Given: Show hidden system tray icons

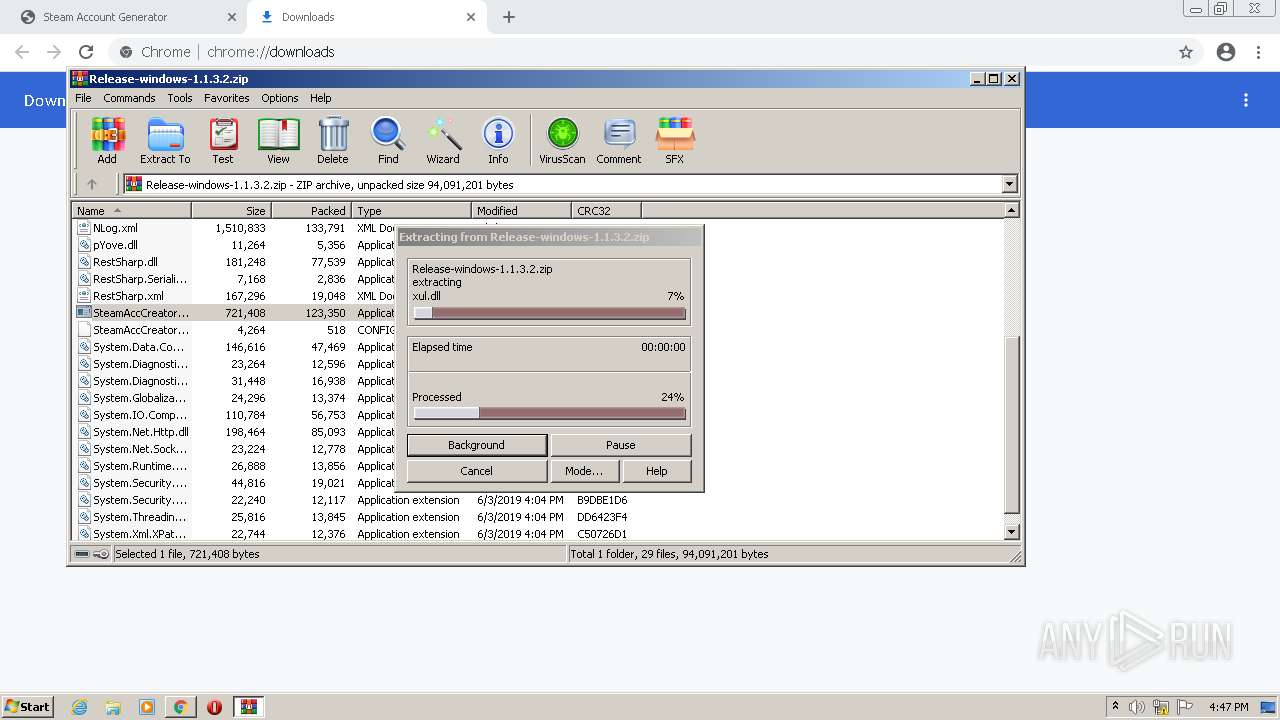Looking at the screenshot, I should 1115,707.
